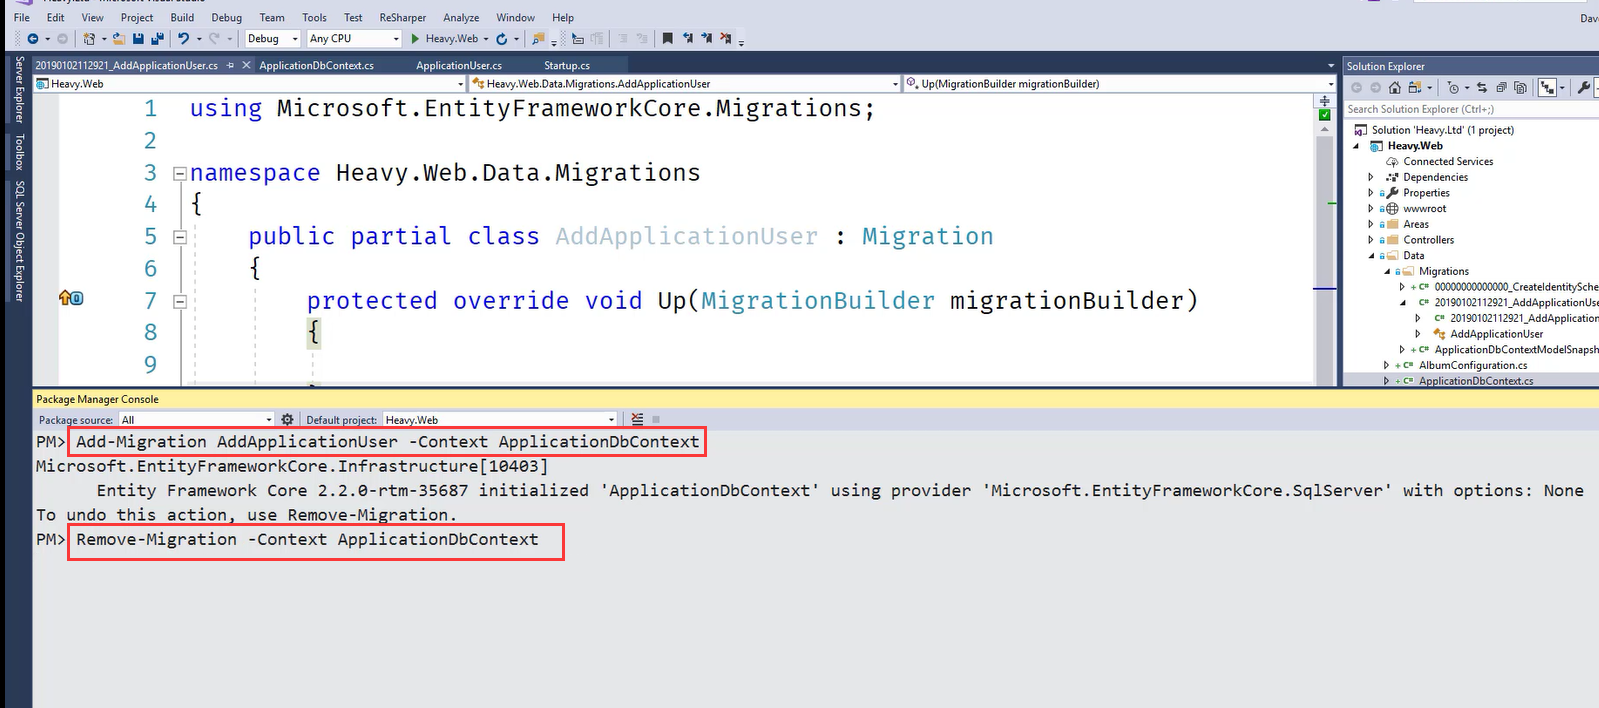Collapse the Migrations folder node
Viewport: 1599px width, 708px height.
click(x=1387, y=271)
